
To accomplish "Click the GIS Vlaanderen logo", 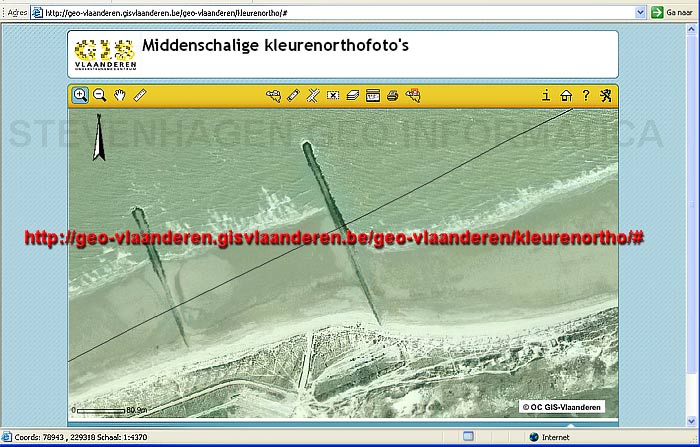I will 105,55.
